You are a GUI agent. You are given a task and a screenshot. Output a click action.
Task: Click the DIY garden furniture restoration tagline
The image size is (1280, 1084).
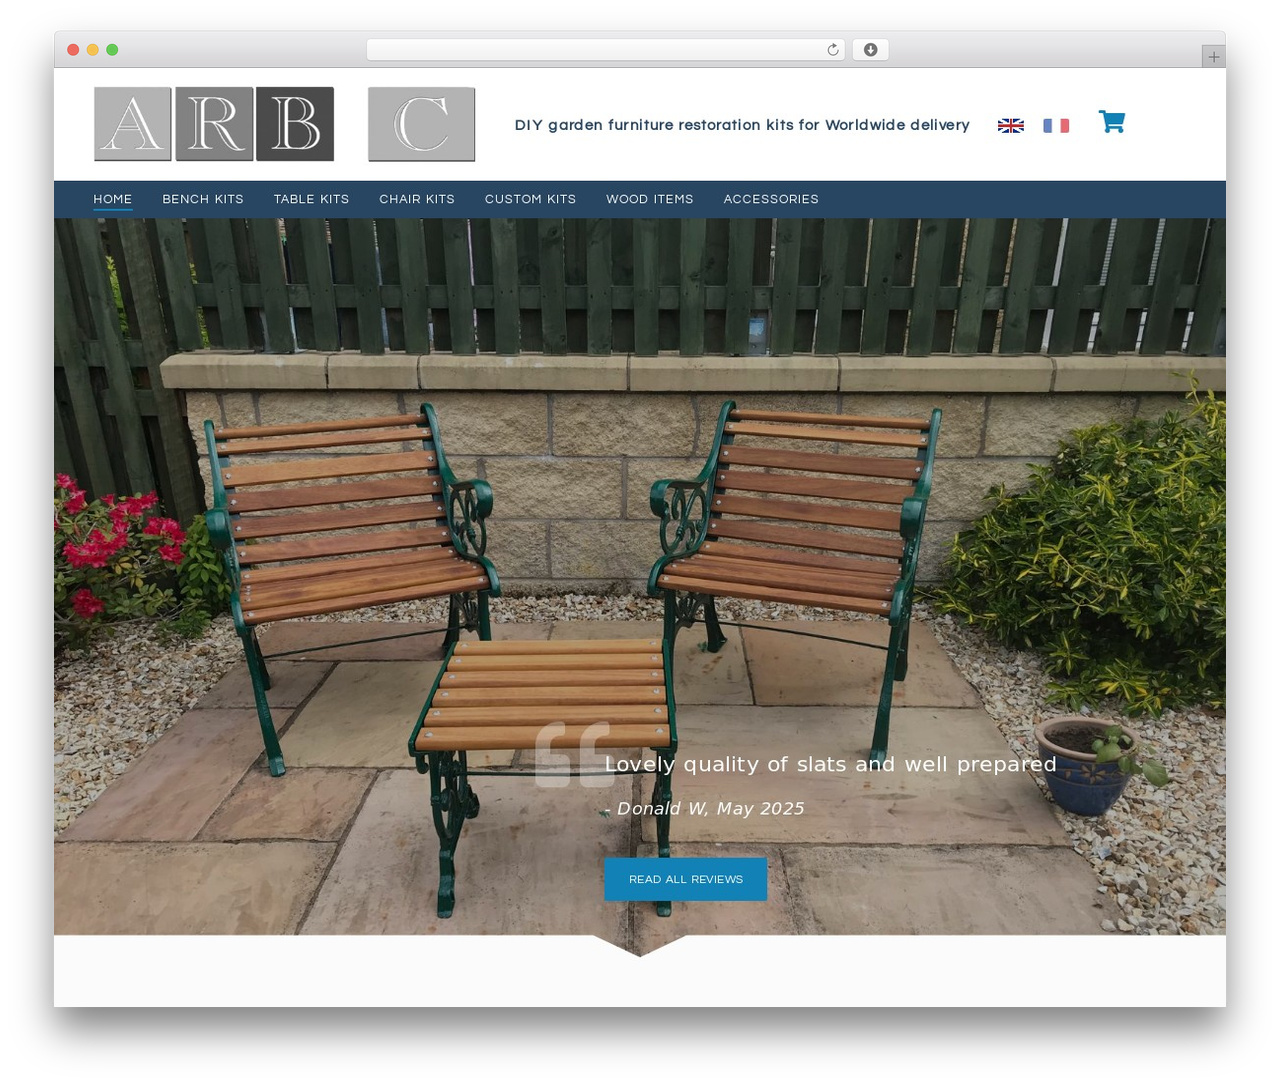(x=742, y=125)
